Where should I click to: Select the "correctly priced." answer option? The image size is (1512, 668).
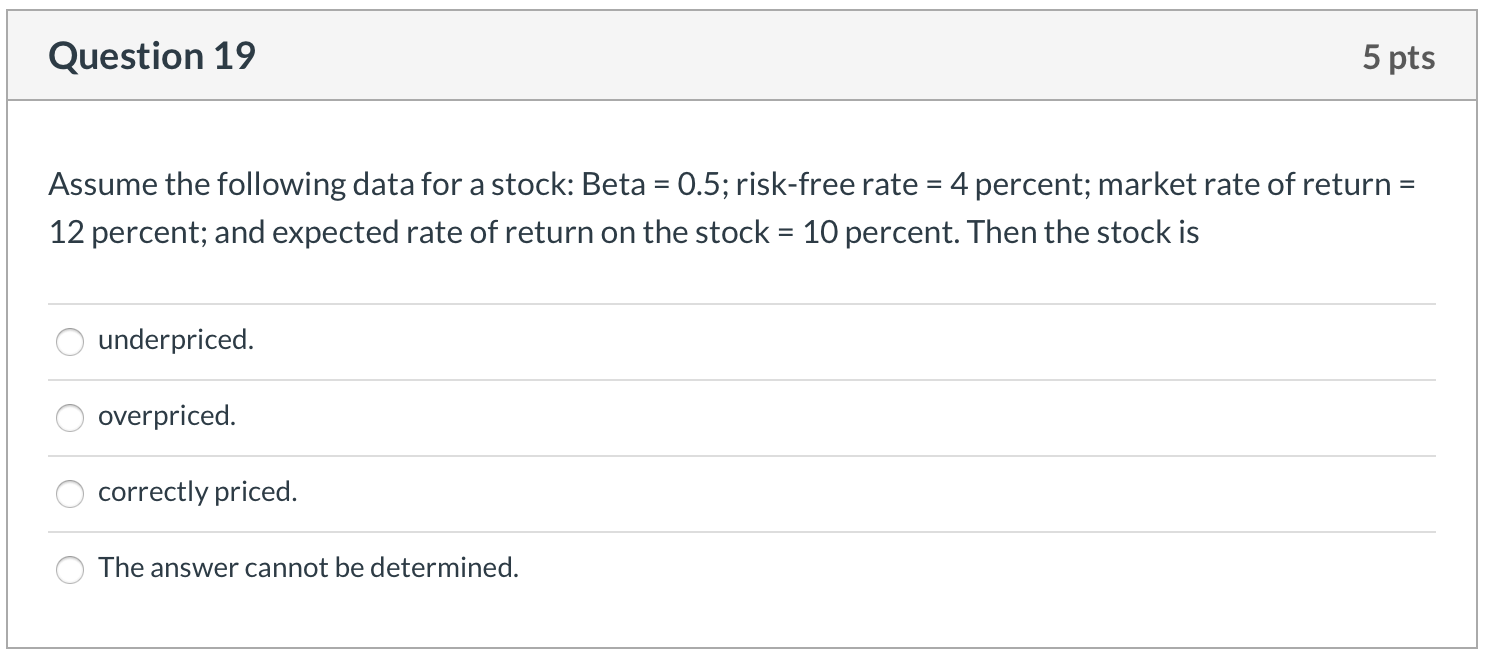[196, 492]
